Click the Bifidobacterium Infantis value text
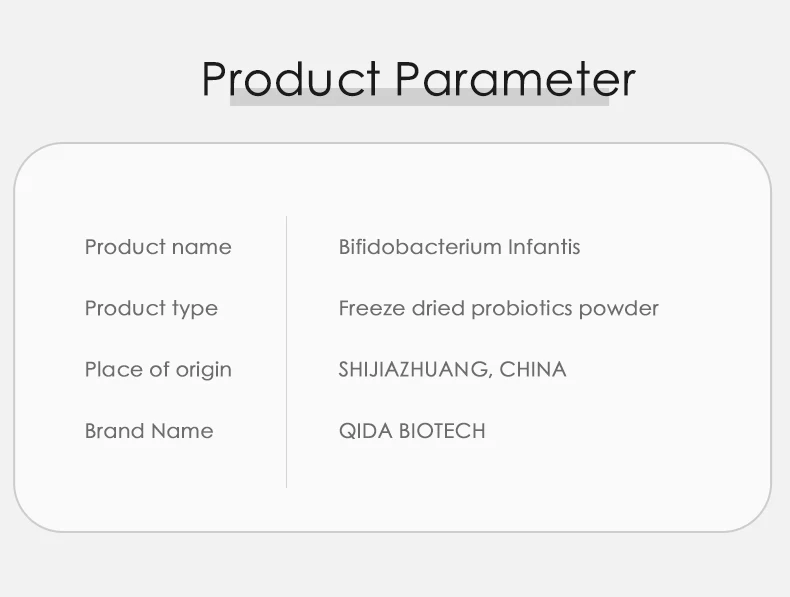 click(x=459, y=247)
